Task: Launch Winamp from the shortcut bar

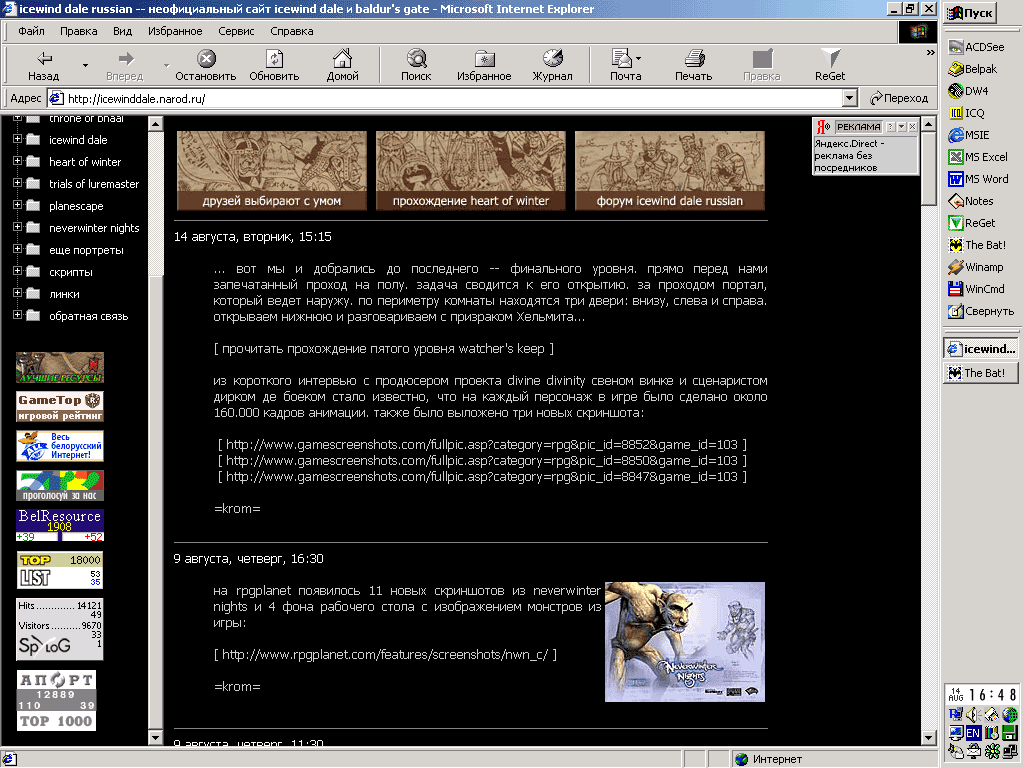Action: (x=976, y=267)
